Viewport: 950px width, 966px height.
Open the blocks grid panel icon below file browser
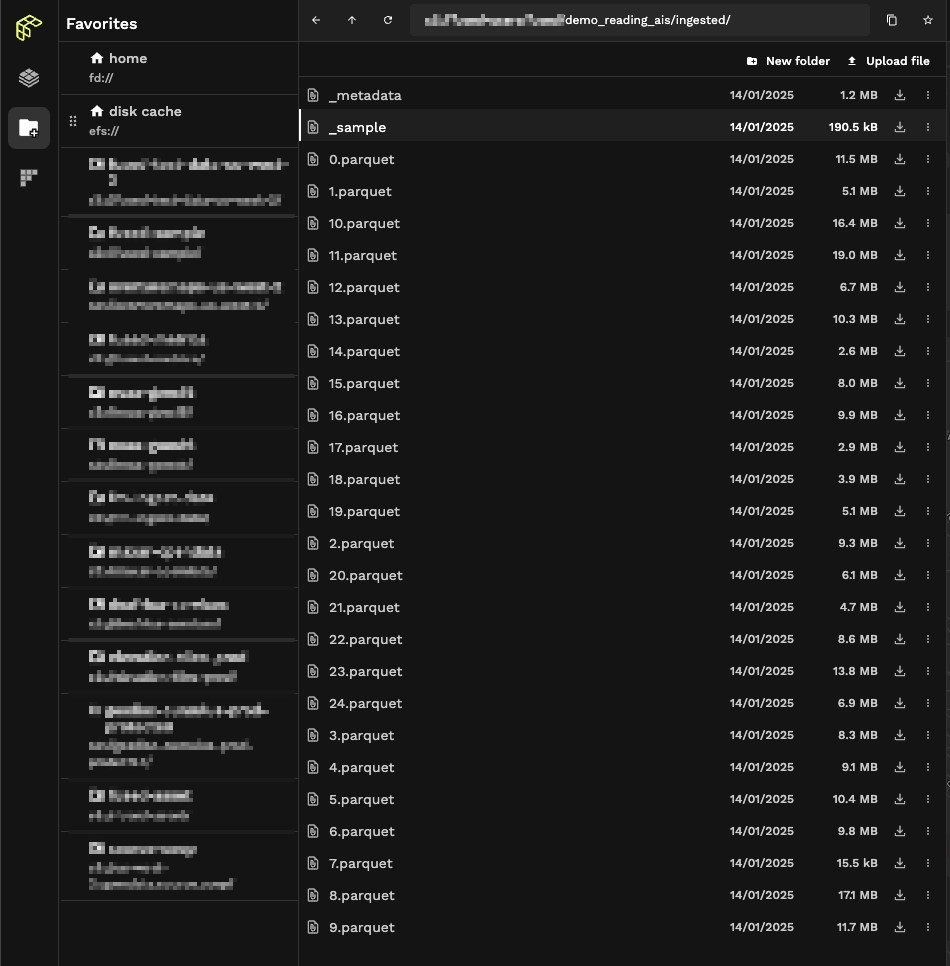(x=28, y=177)
